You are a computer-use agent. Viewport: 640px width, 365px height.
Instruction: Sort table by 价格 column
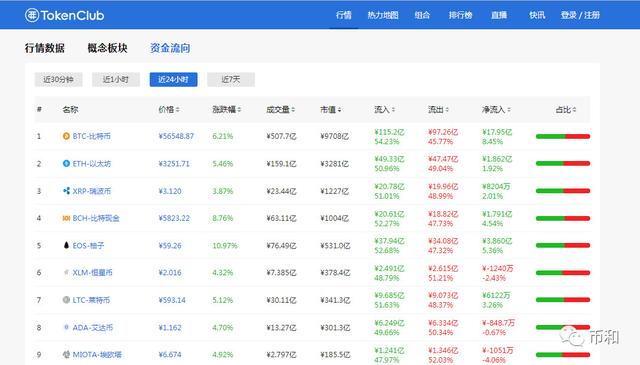169,109
